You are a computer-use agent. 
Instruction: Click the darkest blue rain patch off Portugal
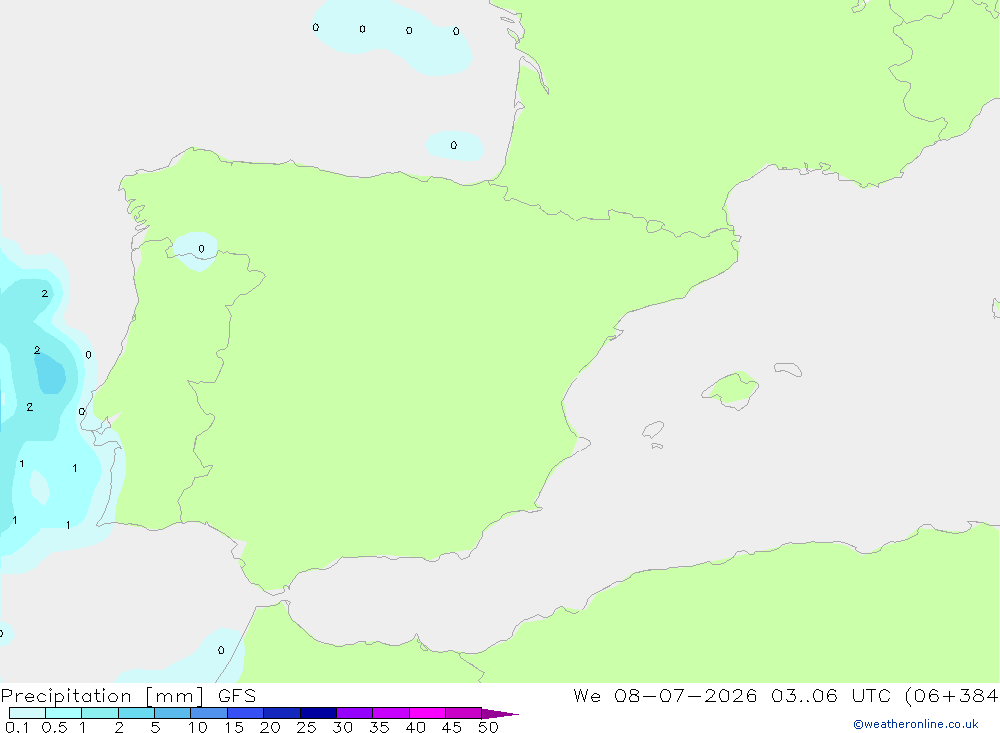click(50, 374)
